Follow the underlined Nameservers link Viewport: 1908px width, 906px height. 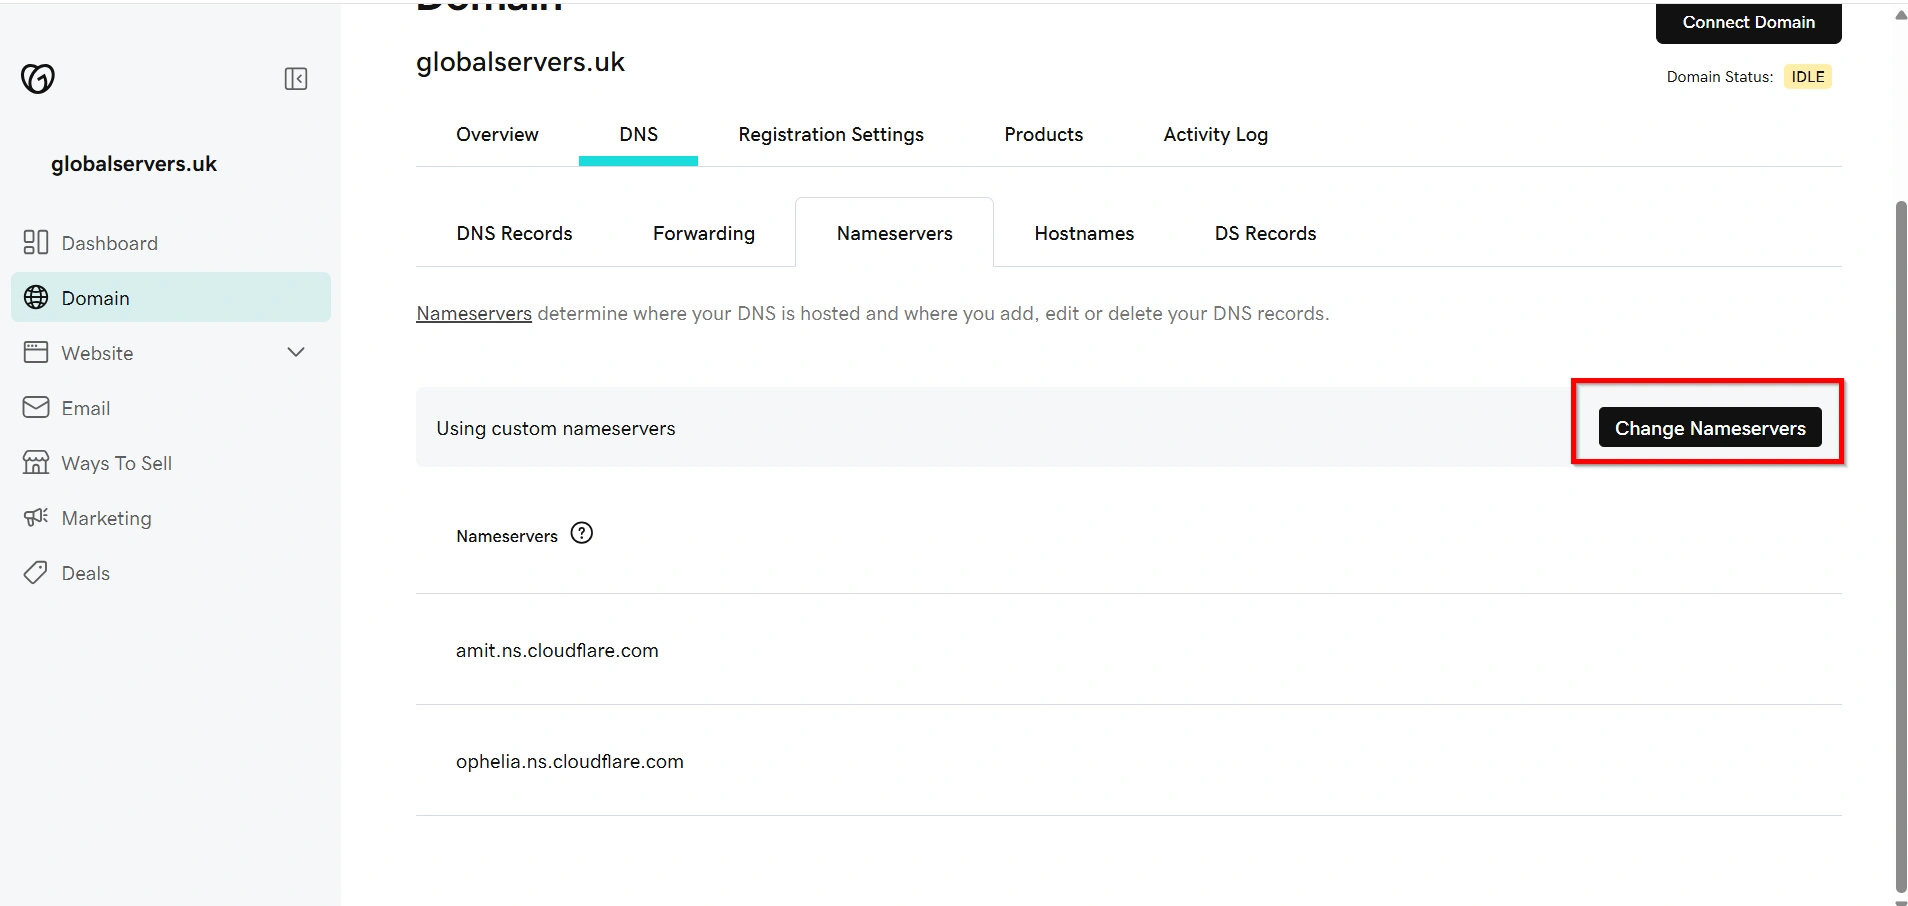(x=474, y=313)
